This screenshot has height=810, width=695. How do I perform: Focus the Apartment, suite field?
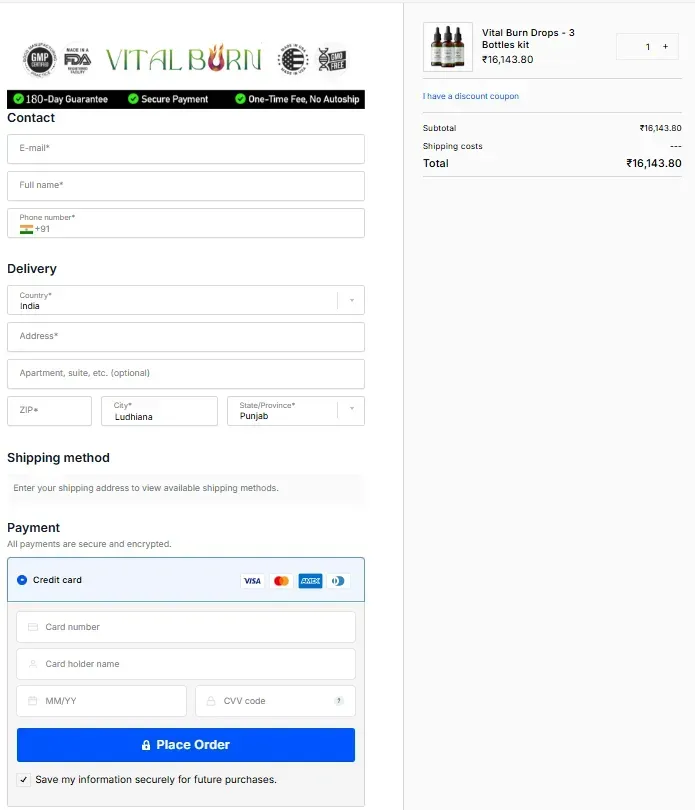coord(186,374)
